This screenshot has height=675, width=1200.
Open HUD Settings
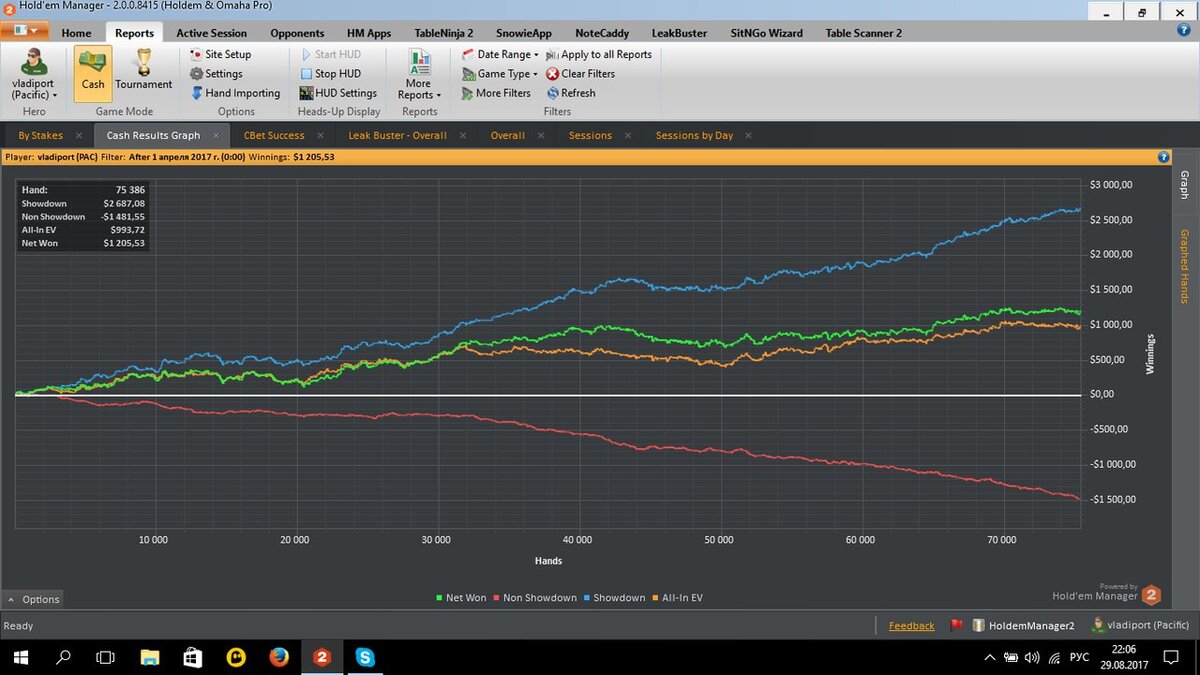338,93
